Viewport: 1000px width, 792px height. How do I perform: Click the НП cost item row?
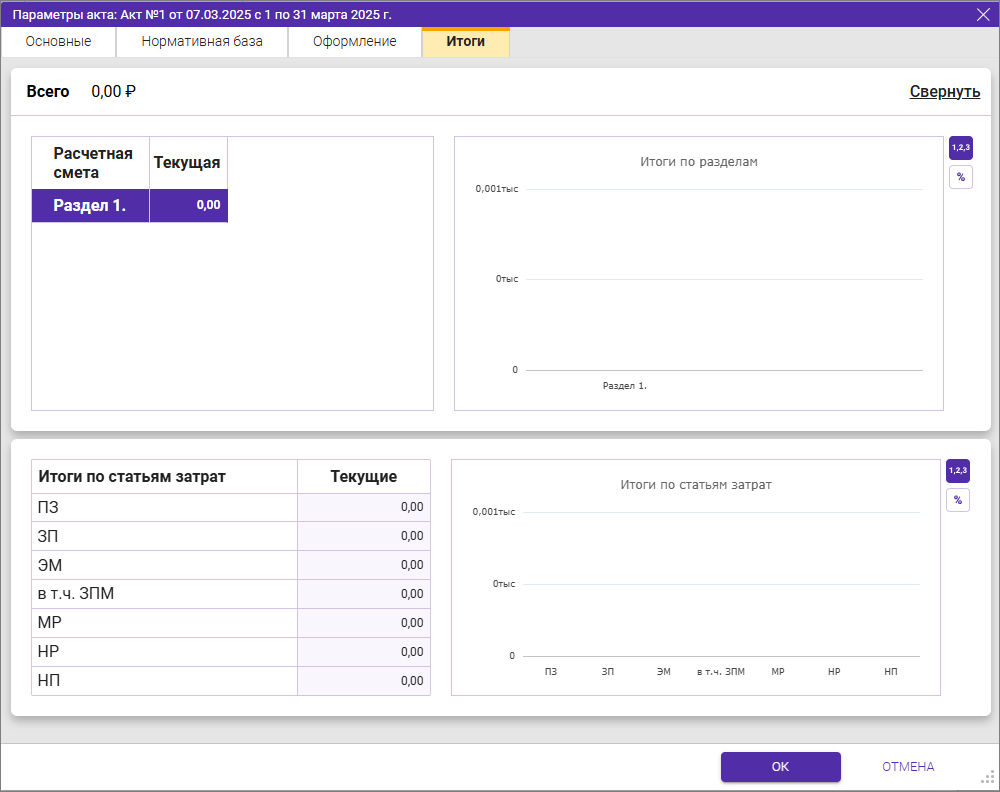click(x=164, y=681)
